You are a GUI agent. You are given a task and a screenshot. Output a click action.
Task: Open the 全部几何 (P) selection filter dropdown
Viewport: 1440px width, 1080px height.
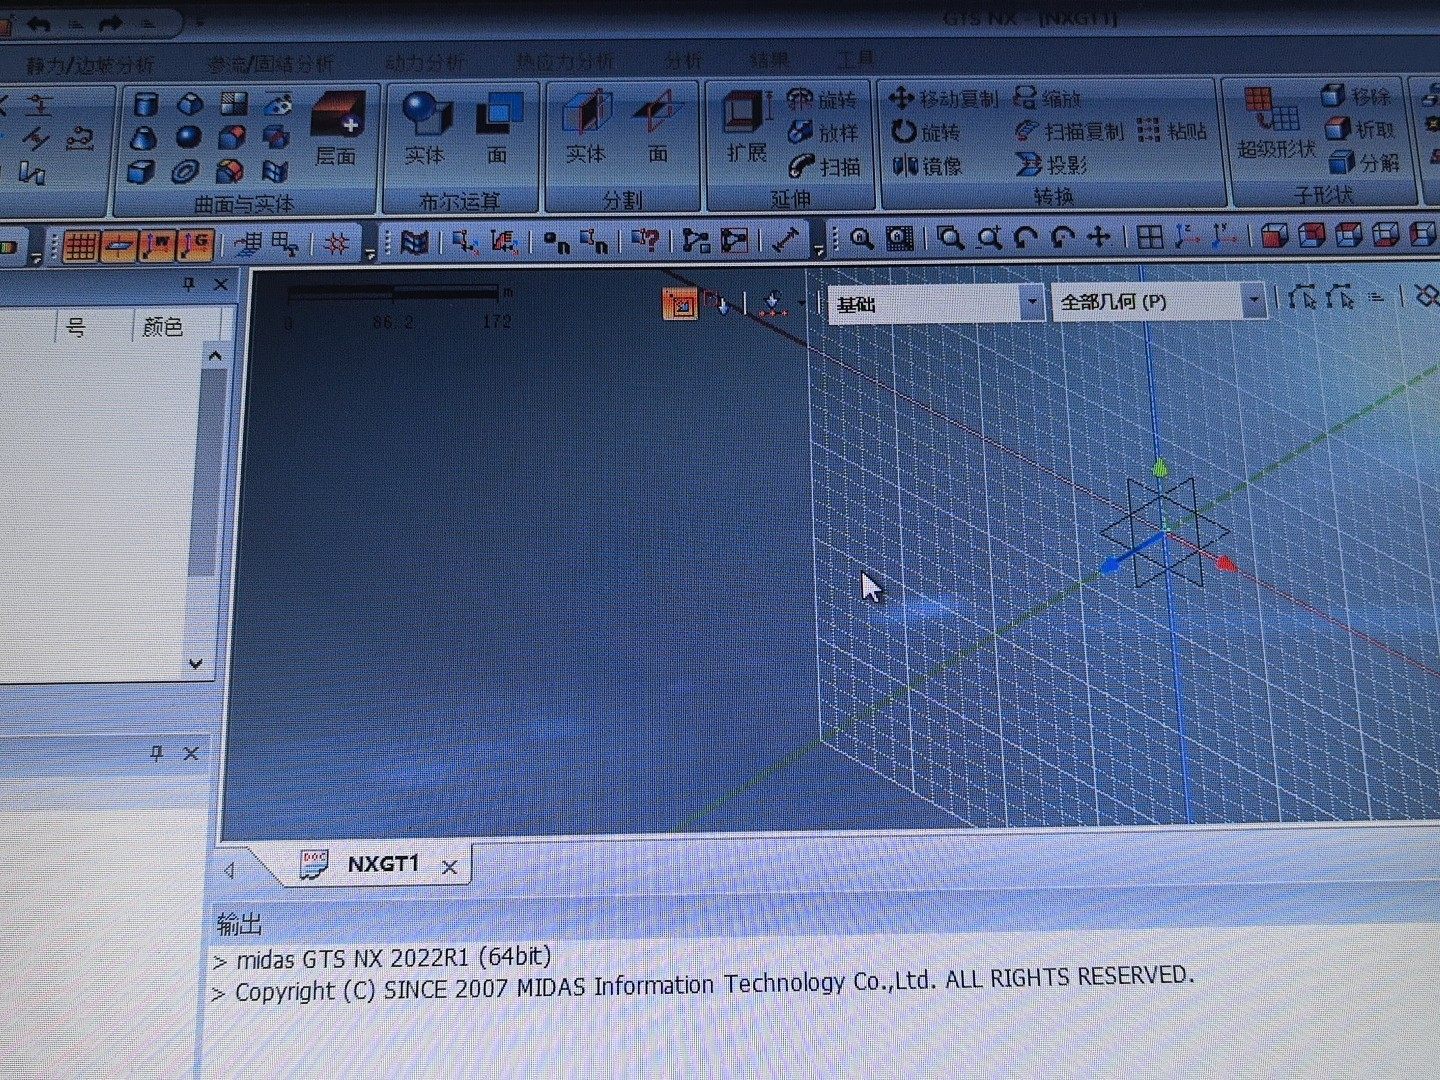(1159, 301)
